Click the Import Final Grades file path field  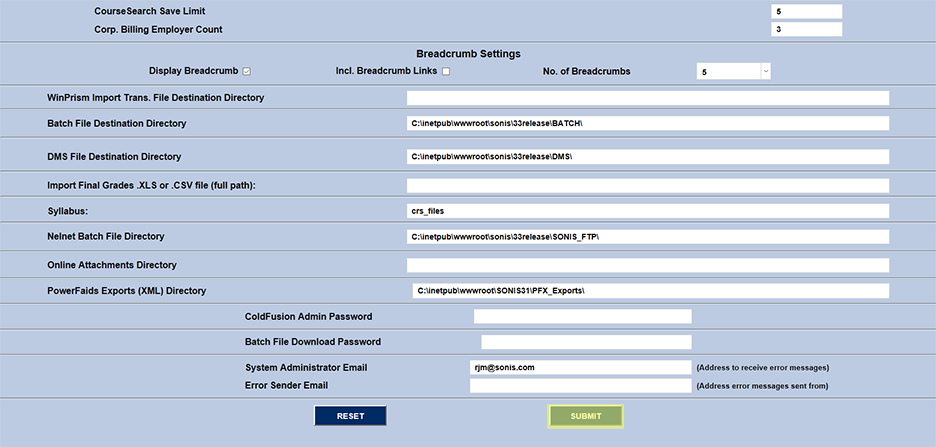pos(647,185)
